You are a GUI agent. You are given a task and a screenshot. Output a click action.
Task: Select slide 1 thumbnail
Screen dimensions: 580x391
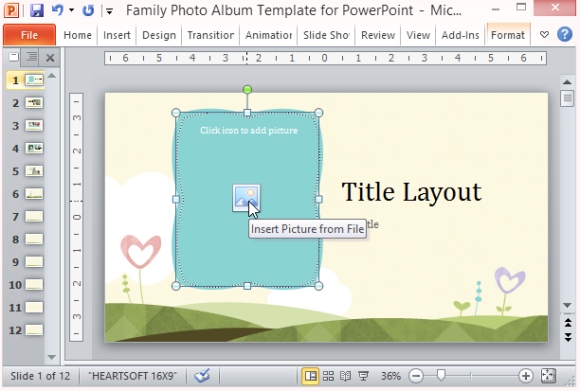click(34, 80)
